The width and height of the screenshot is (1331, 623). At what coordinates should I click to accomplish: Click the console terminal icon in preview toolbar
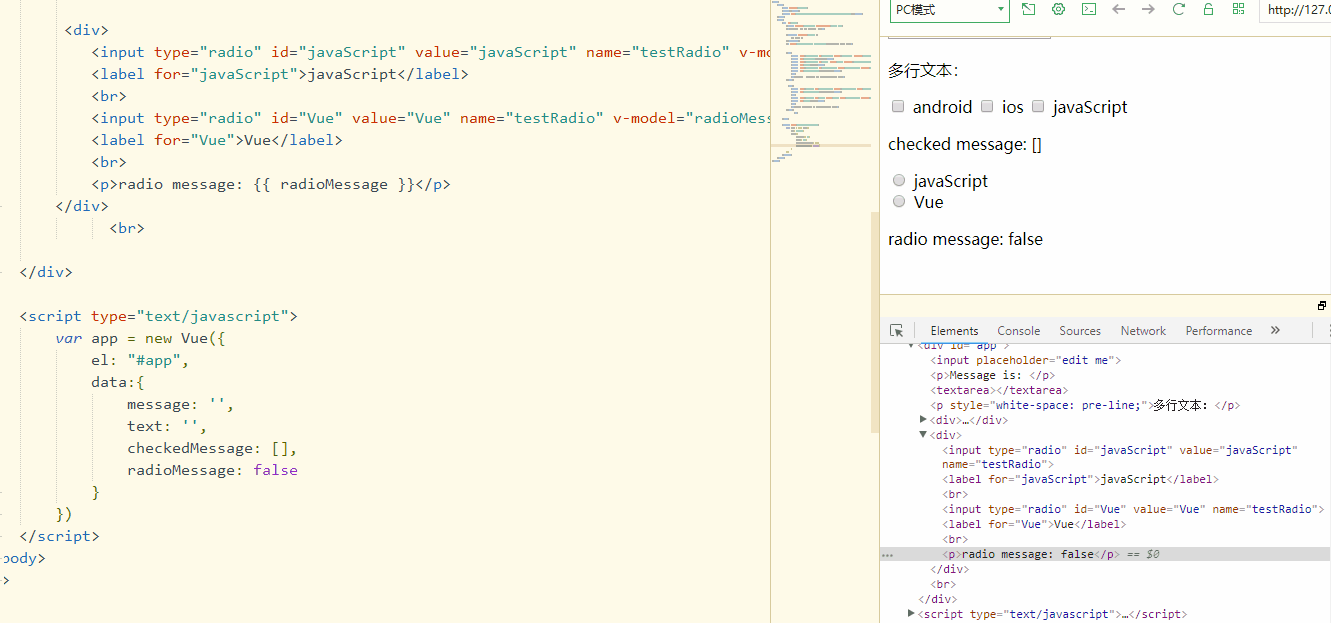(1089, 9)
